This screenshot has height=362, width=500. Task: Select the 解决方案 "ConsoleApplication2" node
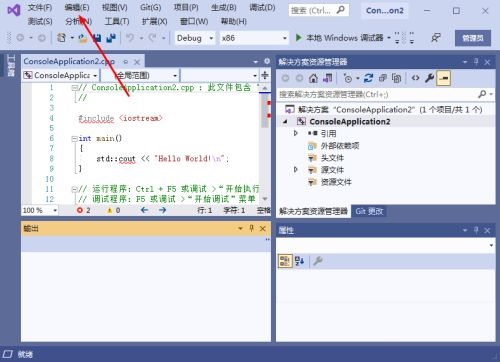pos(383,110)
